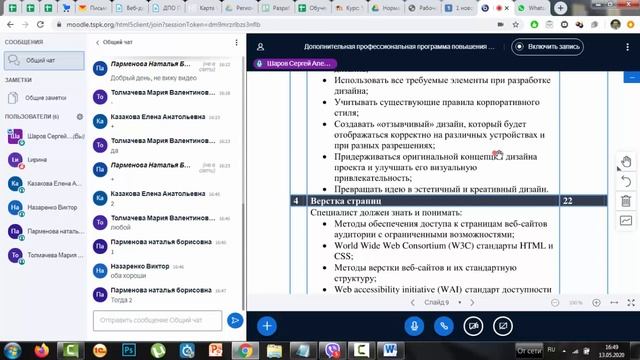Go back with Общий чат arrow
The image size is (640, 360).
tap(114, 42)
